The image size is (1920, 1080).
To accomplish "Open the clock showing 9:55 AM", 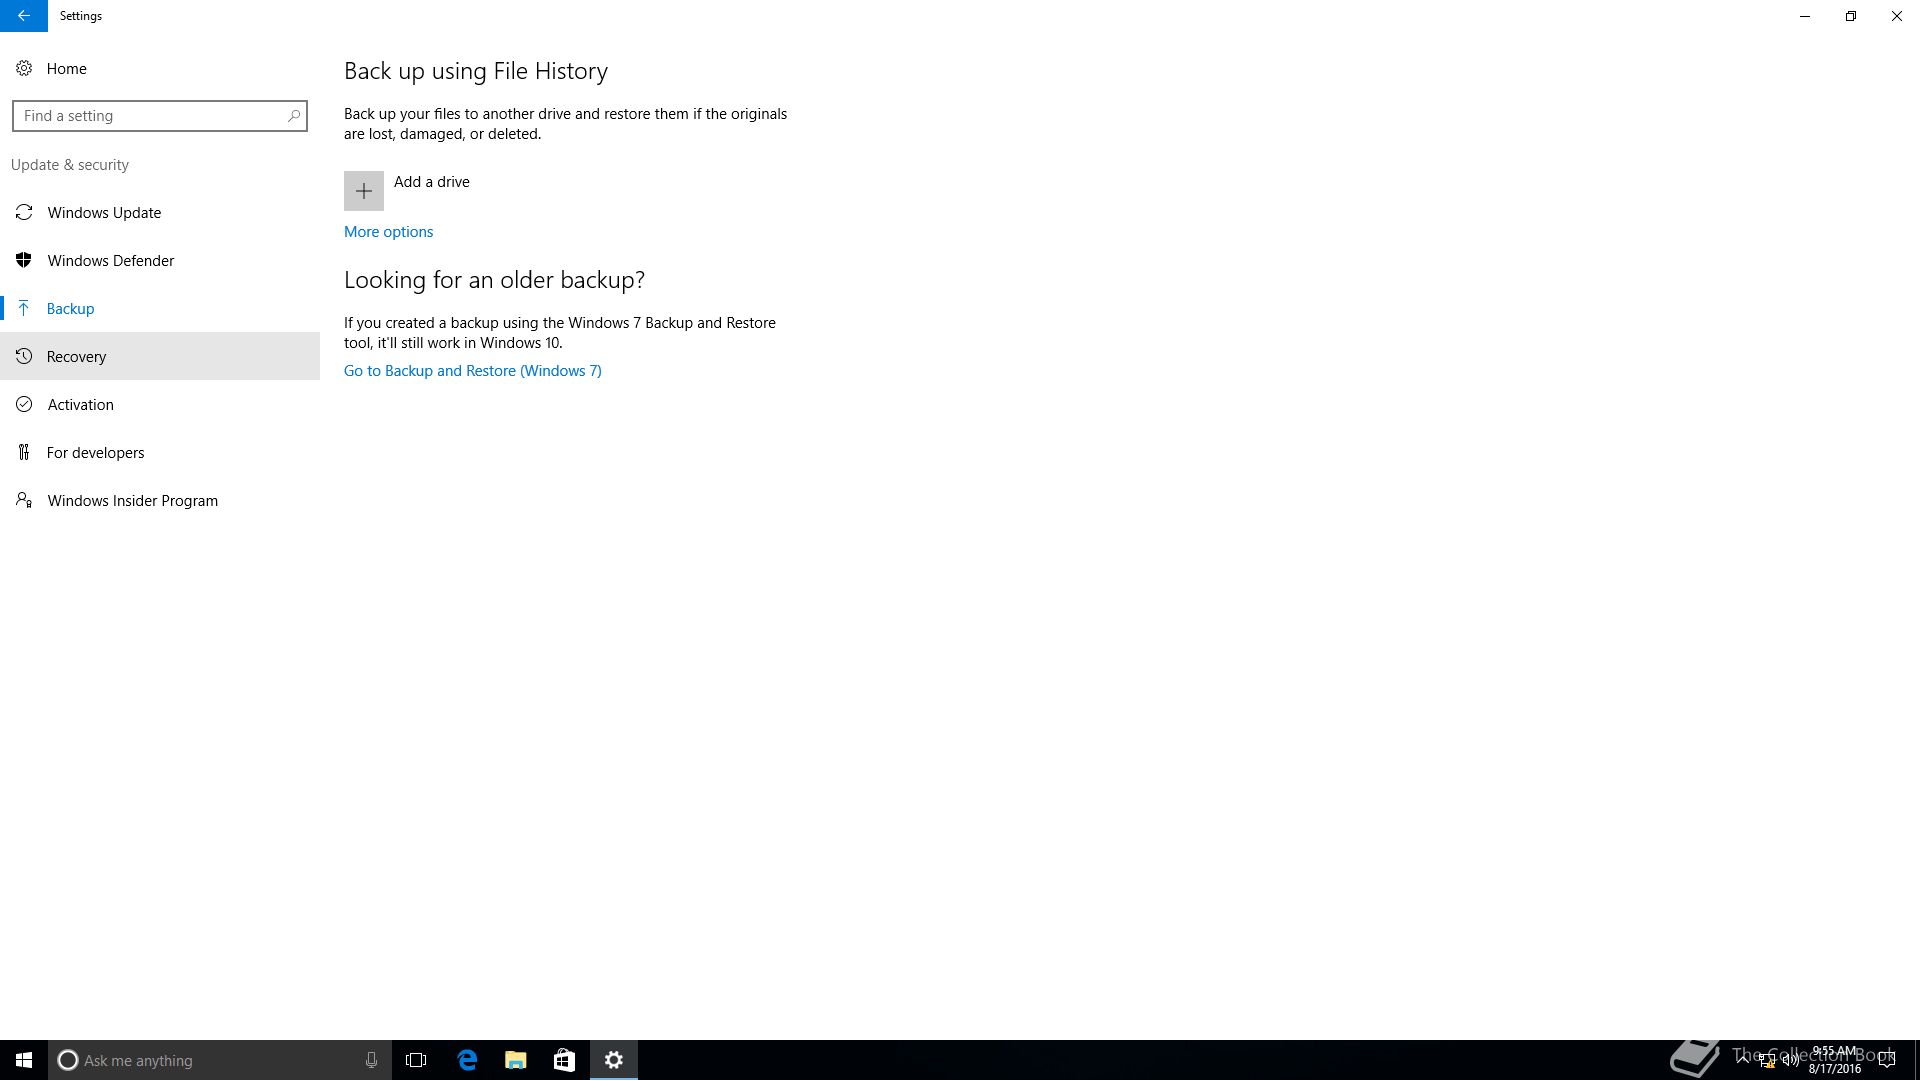I will click(x=1834, y=1060).
